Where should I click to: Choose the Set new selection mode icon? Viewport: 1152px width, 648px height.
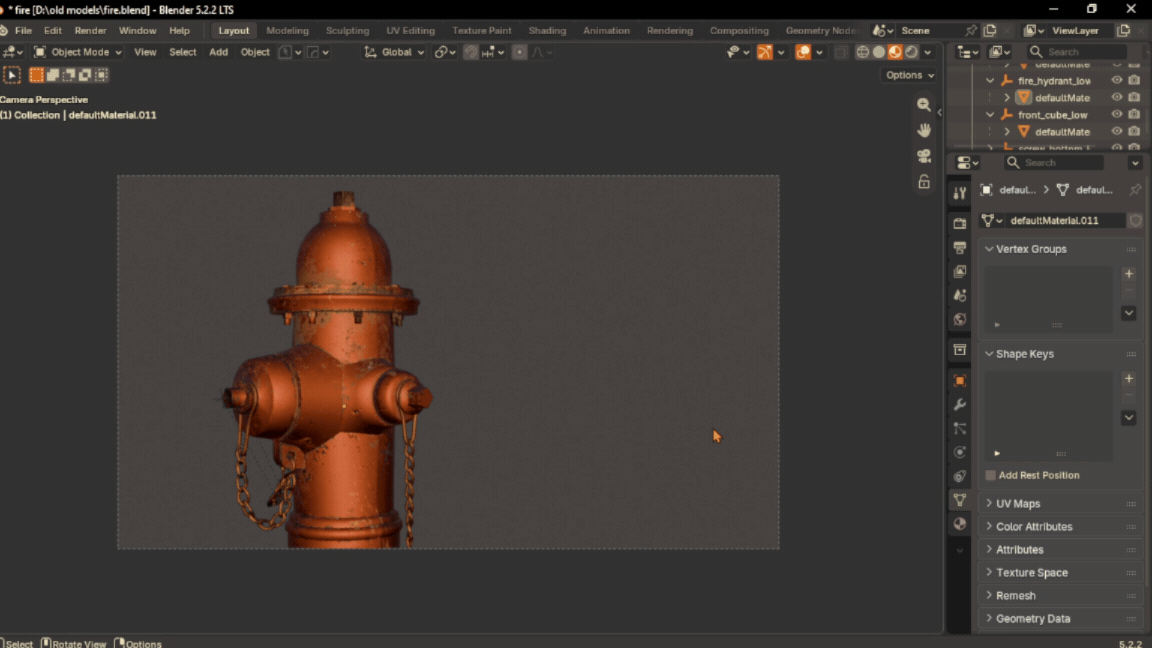point(36,75)
